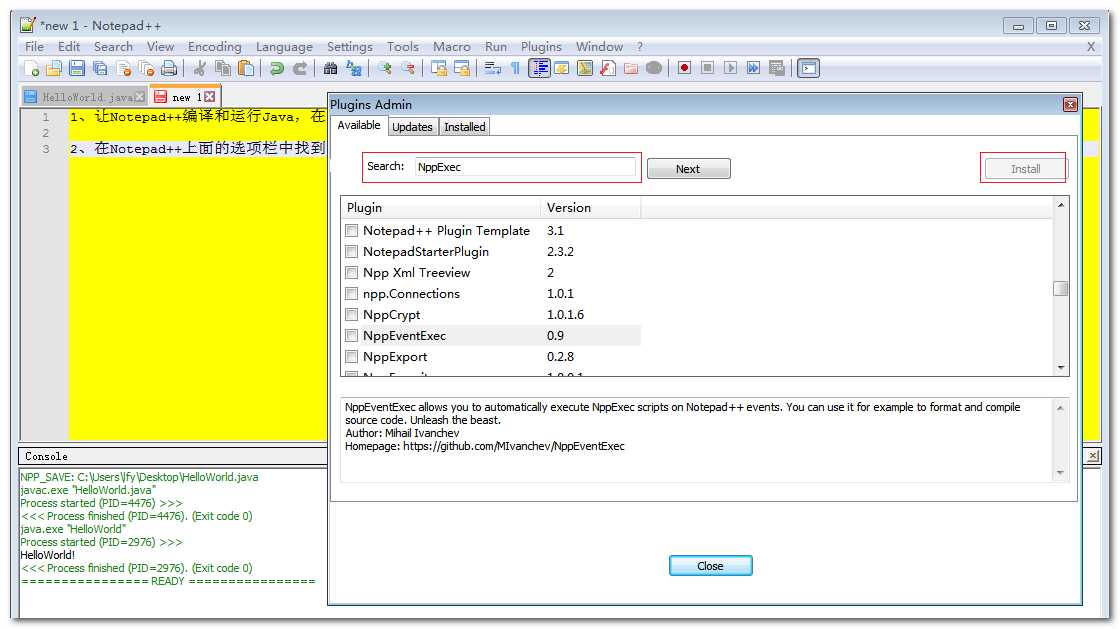This screenshot has height=629, width=1120.
Task: Click the Close file toolbar icon
Action: [124, 69]
